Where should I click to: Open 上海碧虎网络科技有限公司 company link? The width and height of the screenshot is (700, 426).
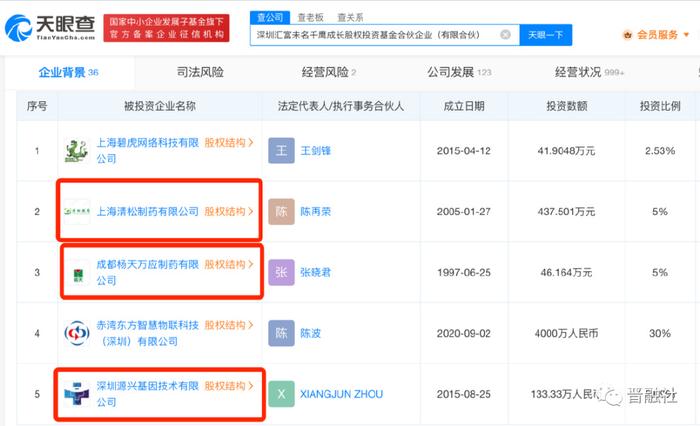click(147, 150)
